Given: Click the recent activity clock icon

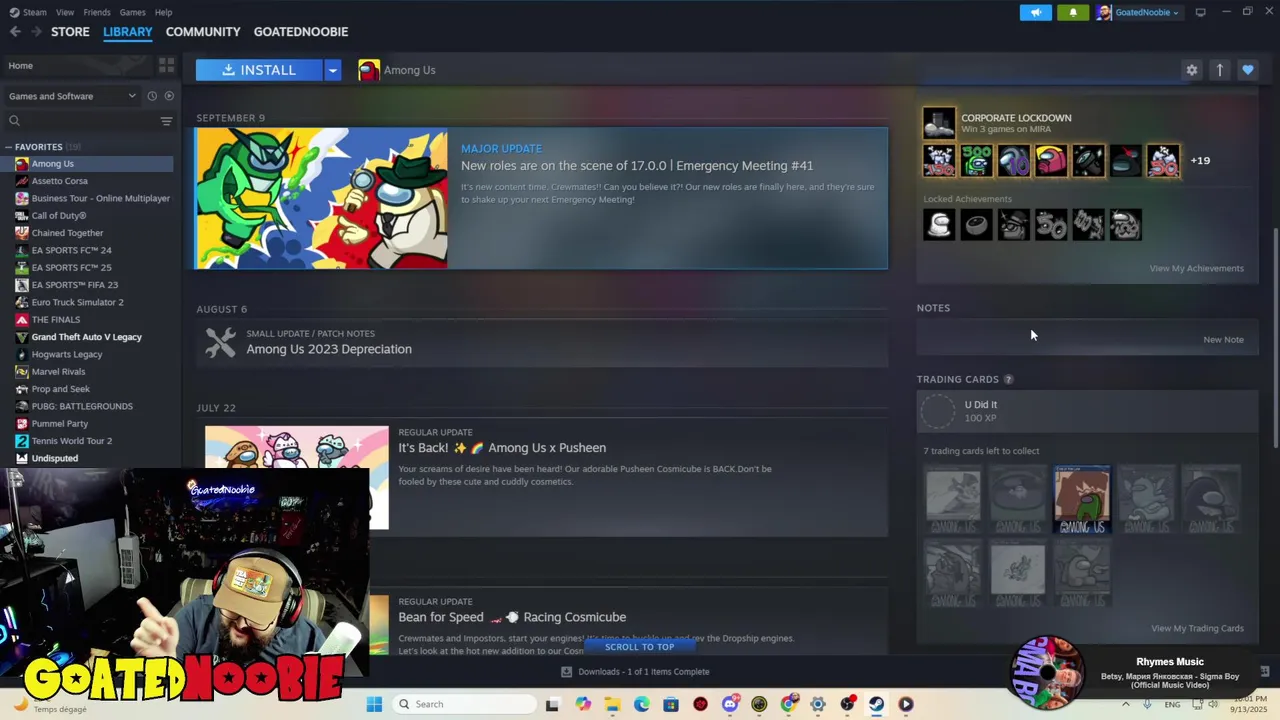Looking at the screenshot, I should tap(152, 96).
